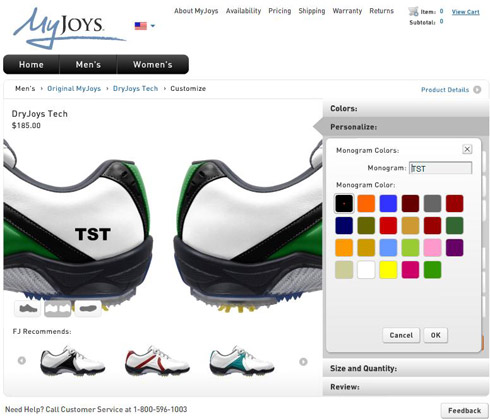
Task: Open Product Details arrow icon
Action: (x=477, y=90)
